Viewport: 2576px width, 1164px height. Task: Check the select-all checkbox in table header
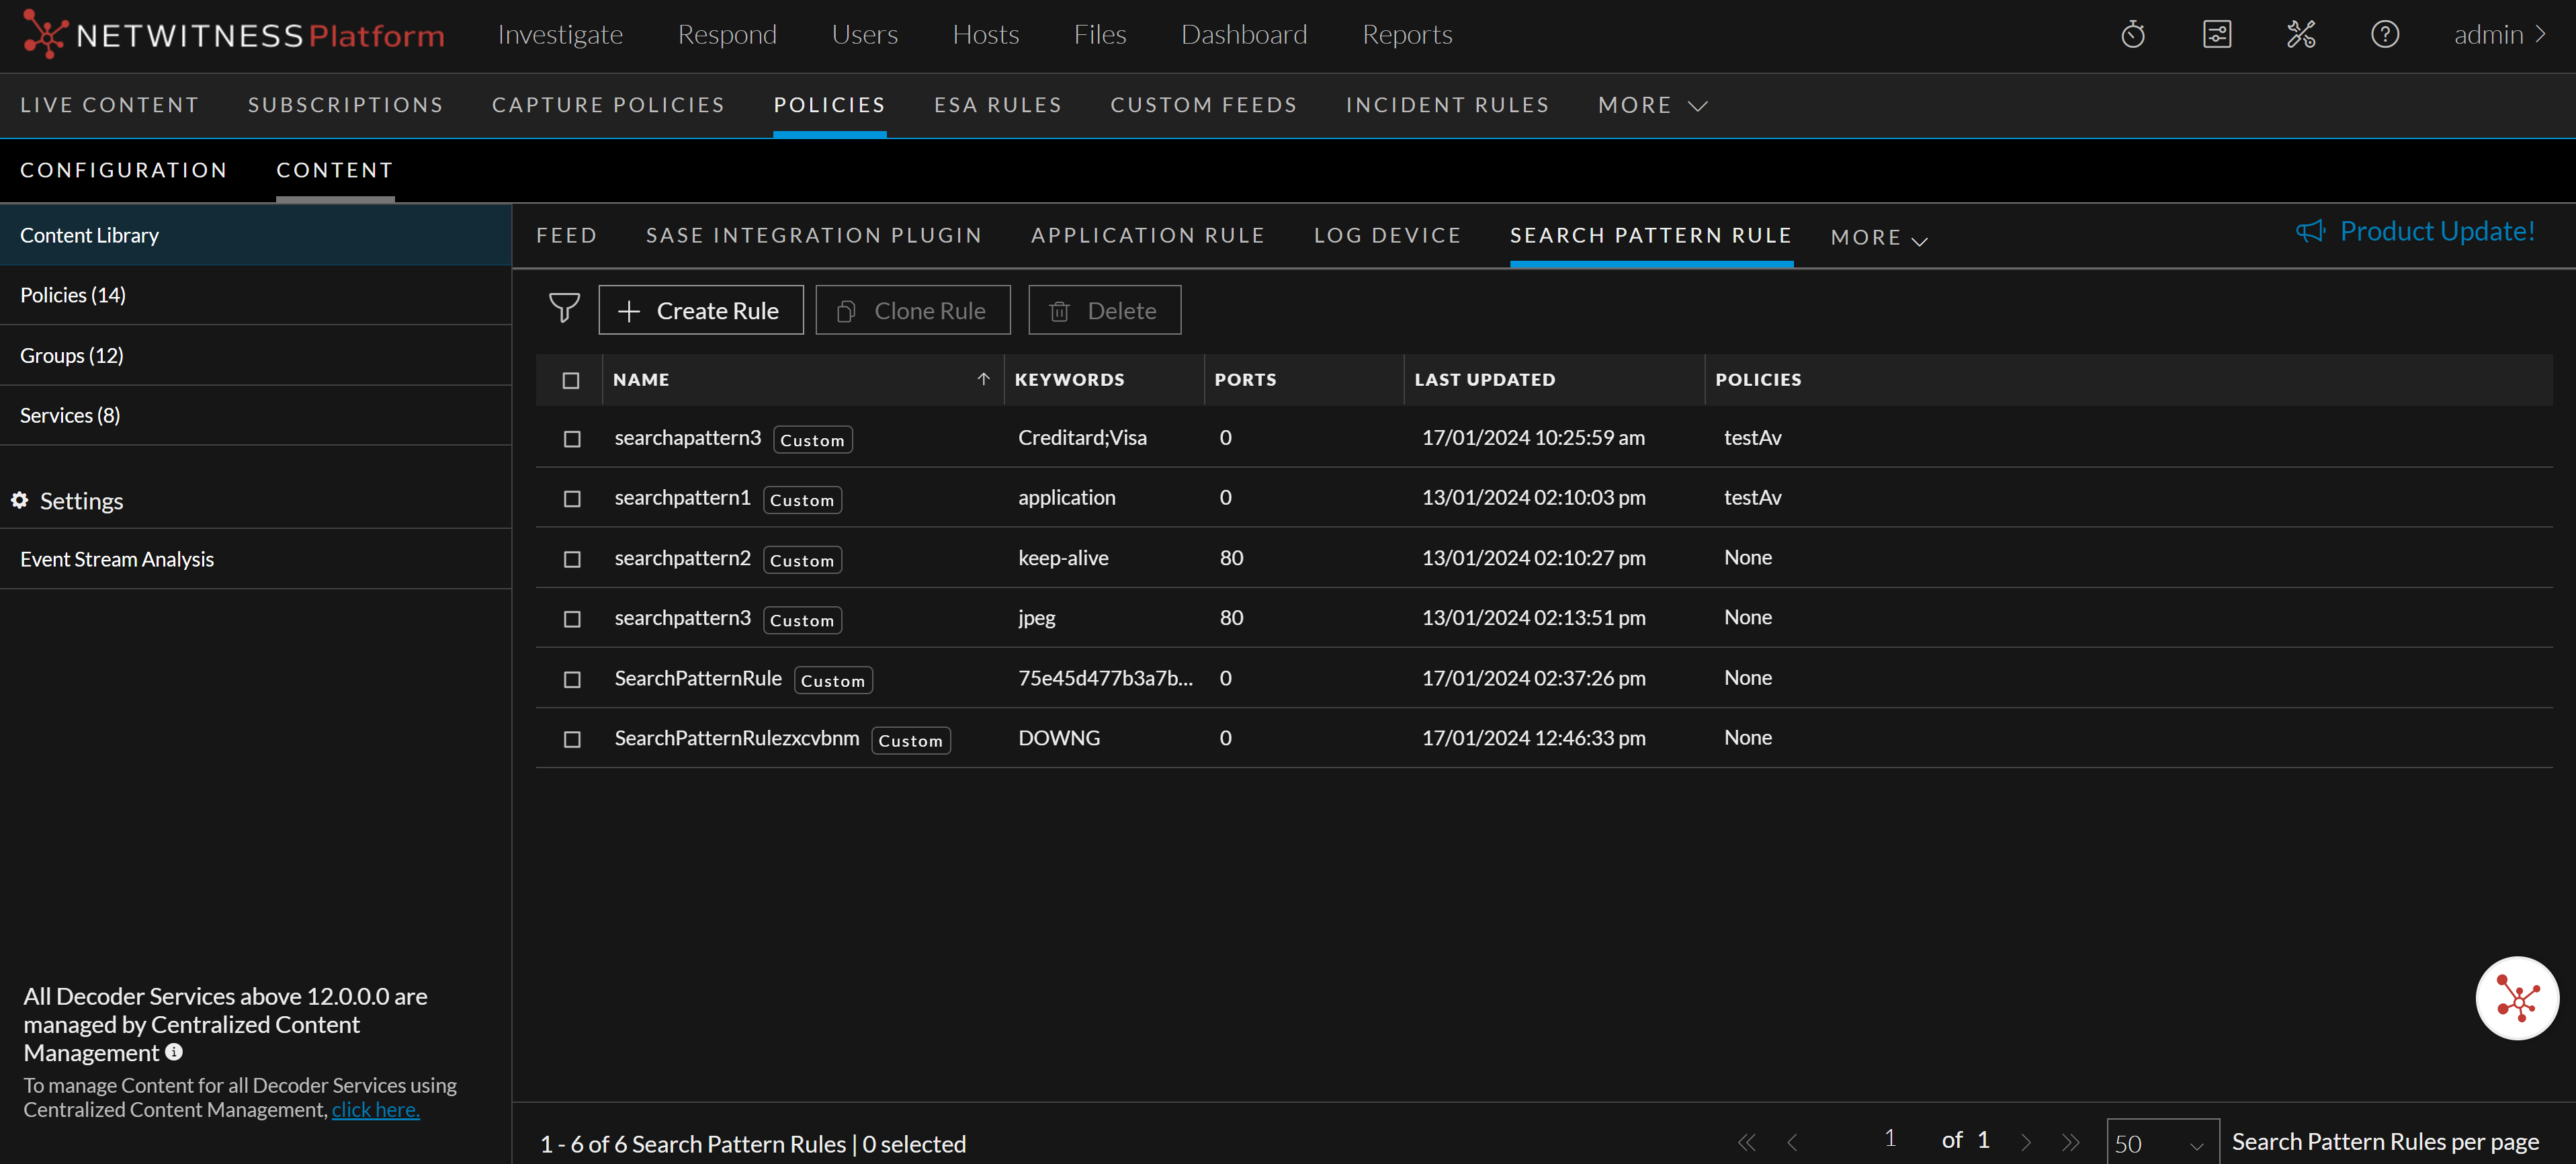pyautogui.click(x=571, y=380)
